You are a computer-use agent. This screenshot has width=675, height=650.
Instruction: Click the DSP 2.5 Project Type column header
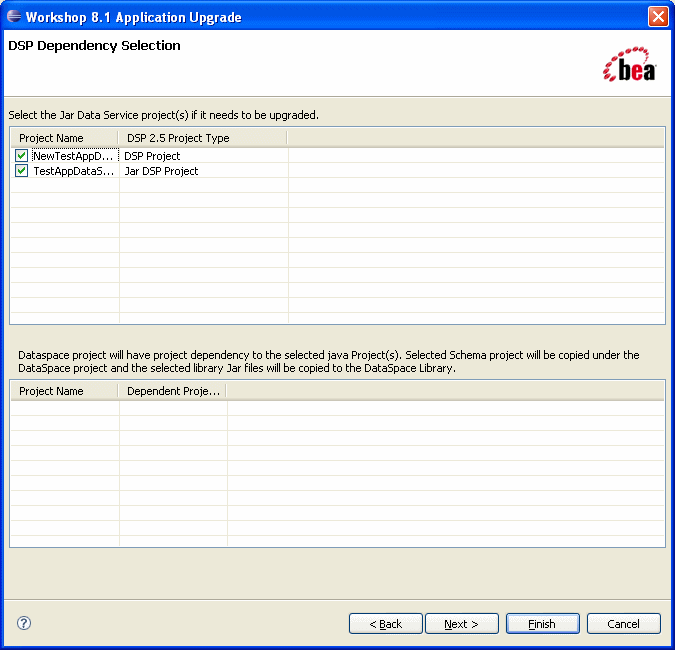pyautogui.click(x=202, y=138)
